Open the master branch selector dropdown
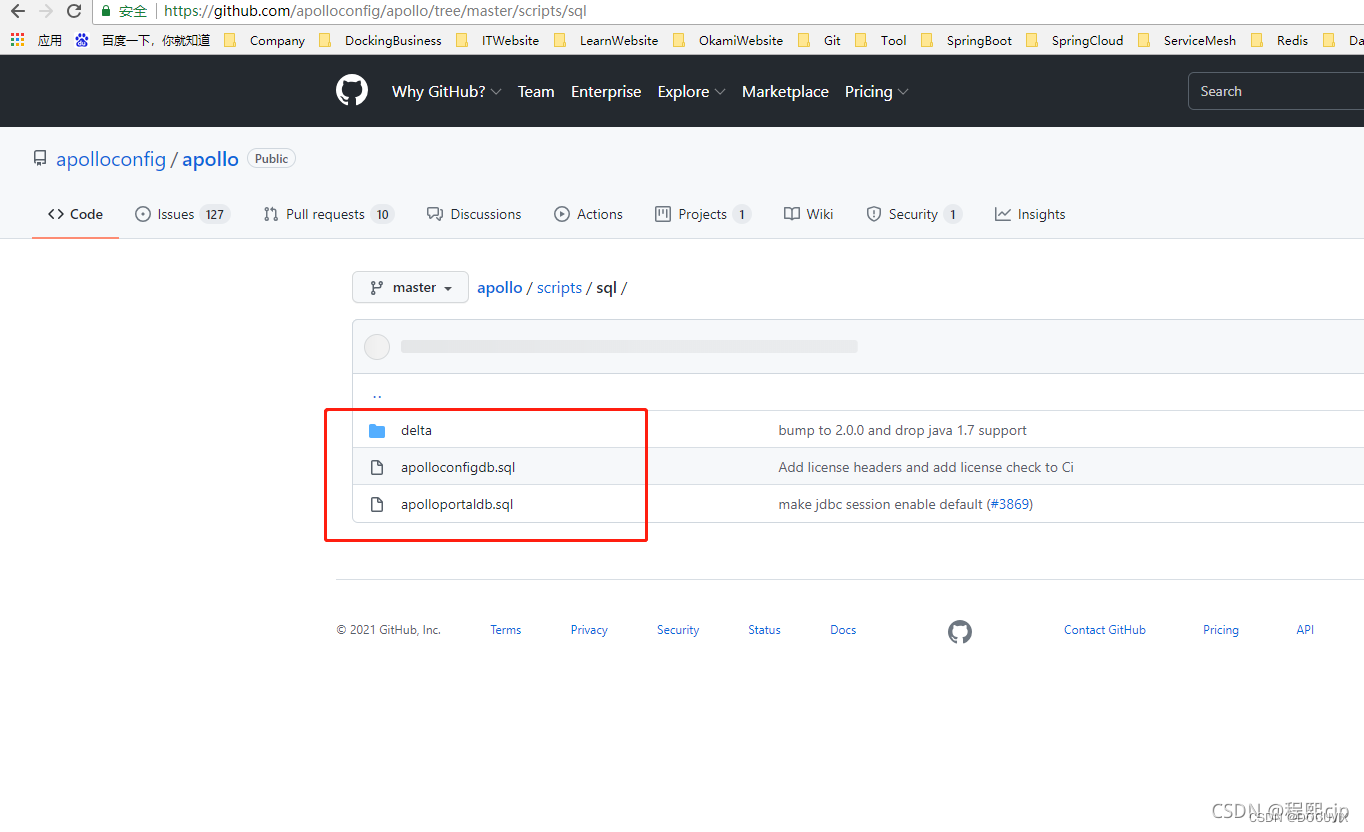 (410, 287)
